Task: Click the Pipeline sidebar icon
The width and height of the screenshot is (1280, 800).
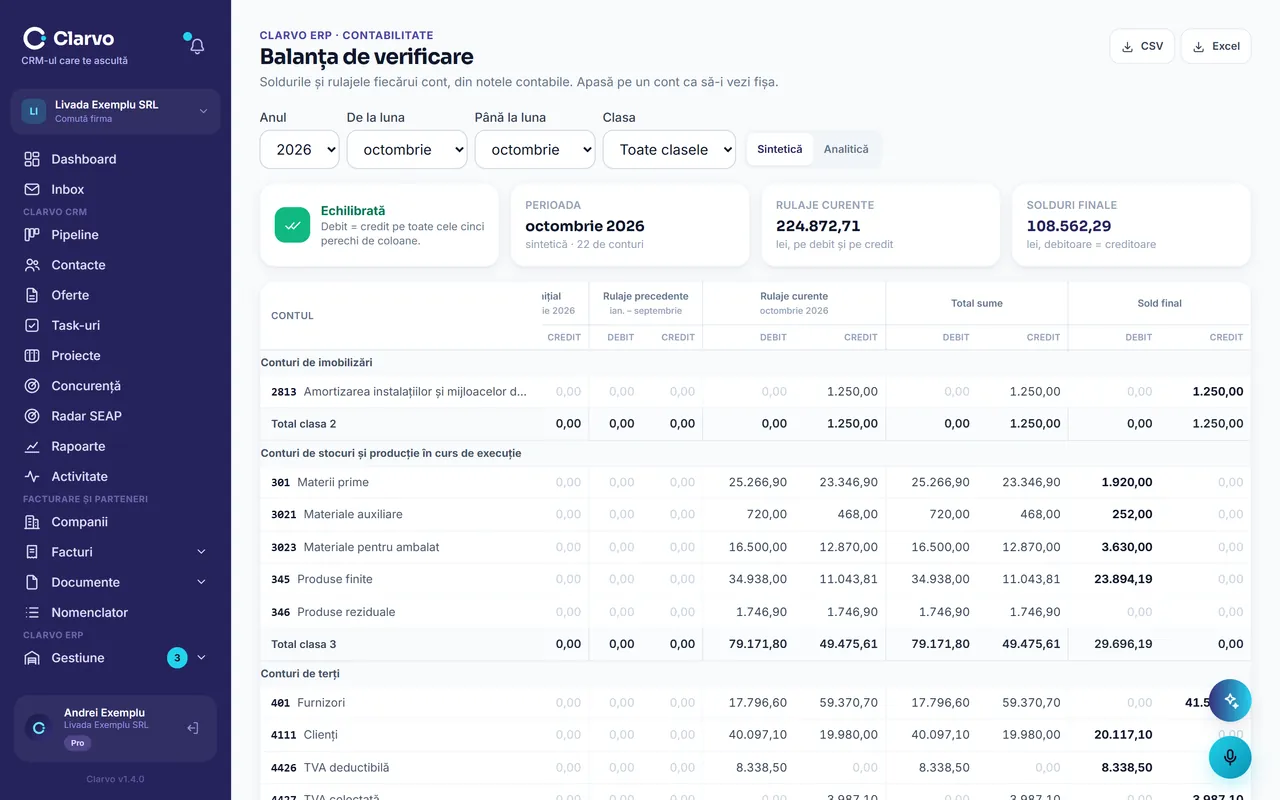Action: 32,235
